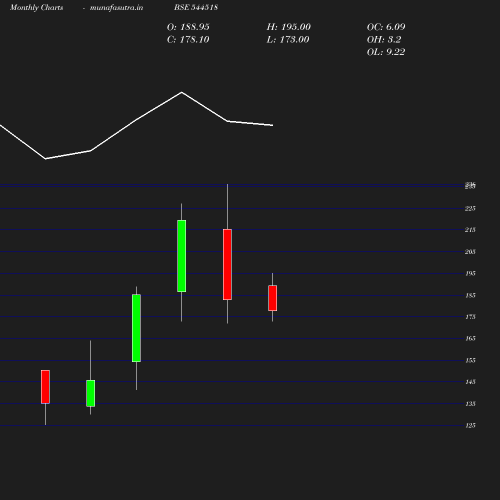
Task: Click the right end of the white line
Action: pyautogui.click(x=272, y=125)
